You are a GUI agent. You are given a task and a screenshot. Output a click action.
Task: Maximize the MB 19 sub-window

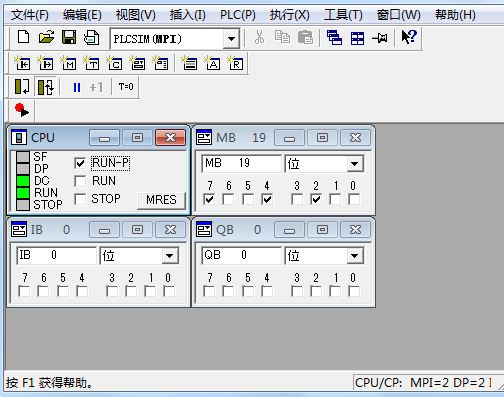point(322,138)
